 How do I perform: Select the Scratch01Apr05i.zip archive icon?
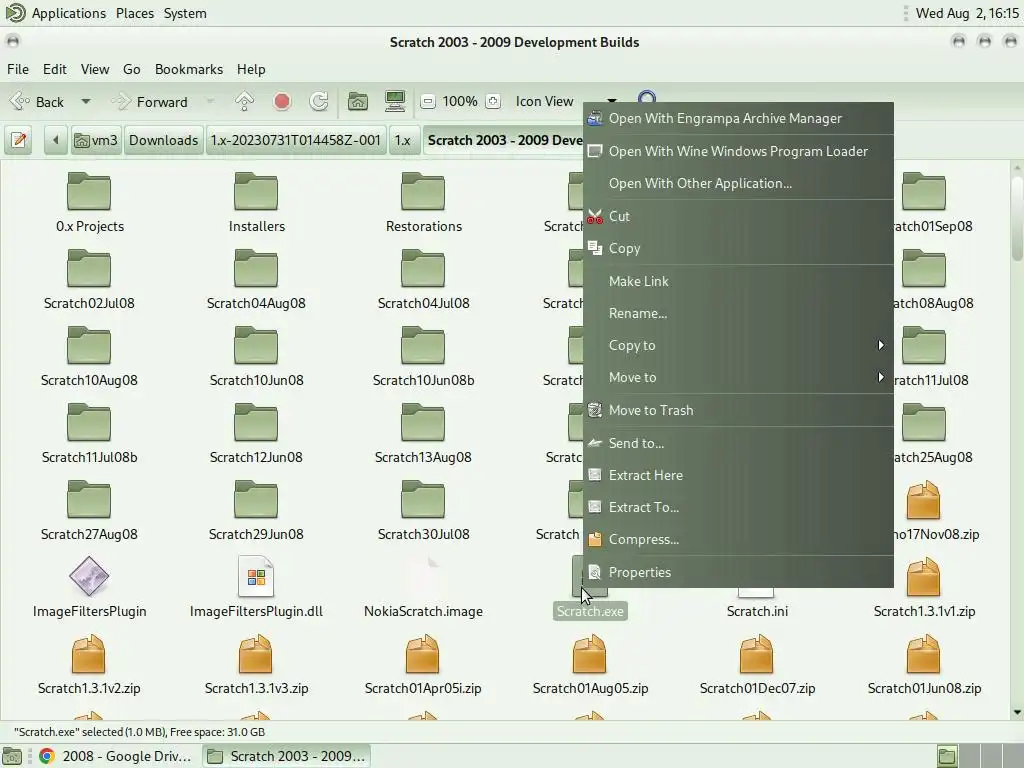(423, 654)
